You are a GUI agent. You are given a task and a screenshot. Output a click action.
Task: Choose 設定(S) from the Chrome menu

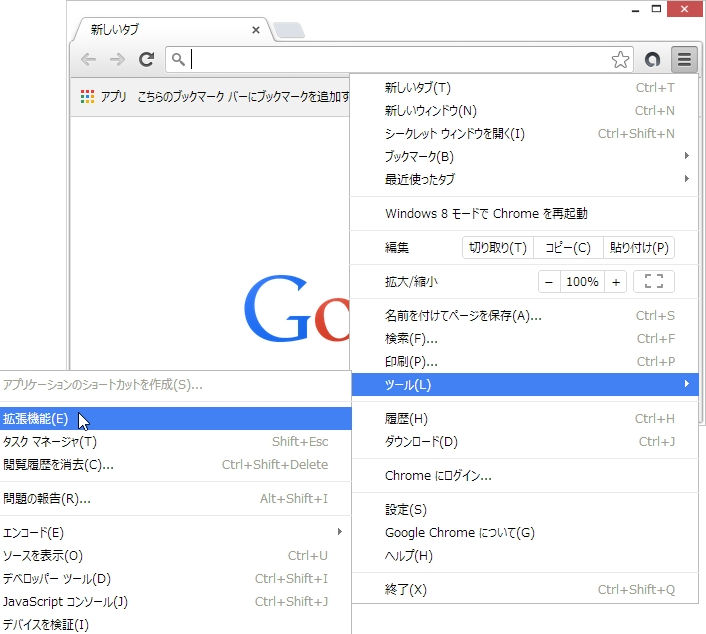click(525, 509)
